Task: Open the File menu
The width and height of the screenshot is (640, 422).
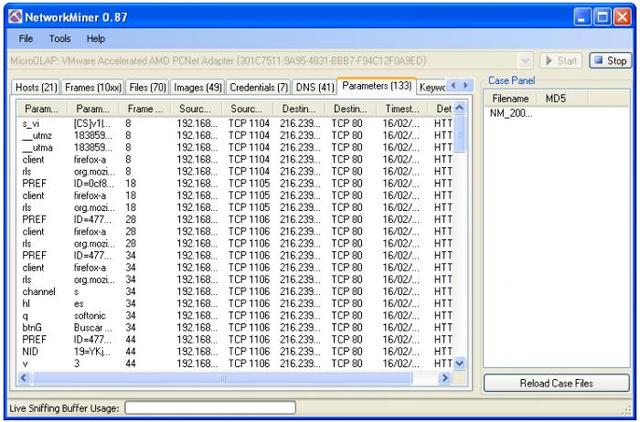Action: coord(26,38)
